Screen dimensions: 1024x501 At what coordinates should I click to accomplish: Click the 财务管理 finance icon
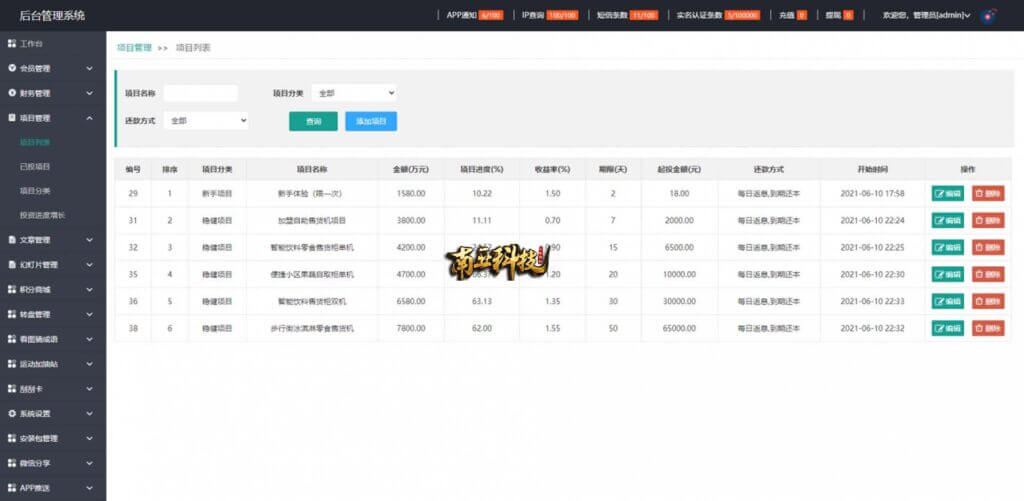point(12,93)
